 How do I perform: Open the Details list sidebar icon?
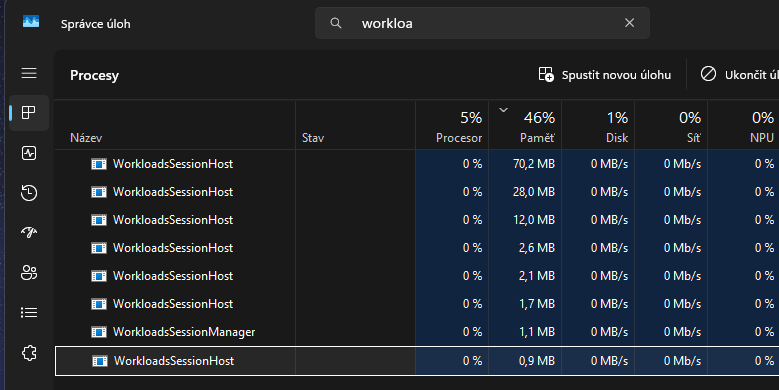click(29, 312)
